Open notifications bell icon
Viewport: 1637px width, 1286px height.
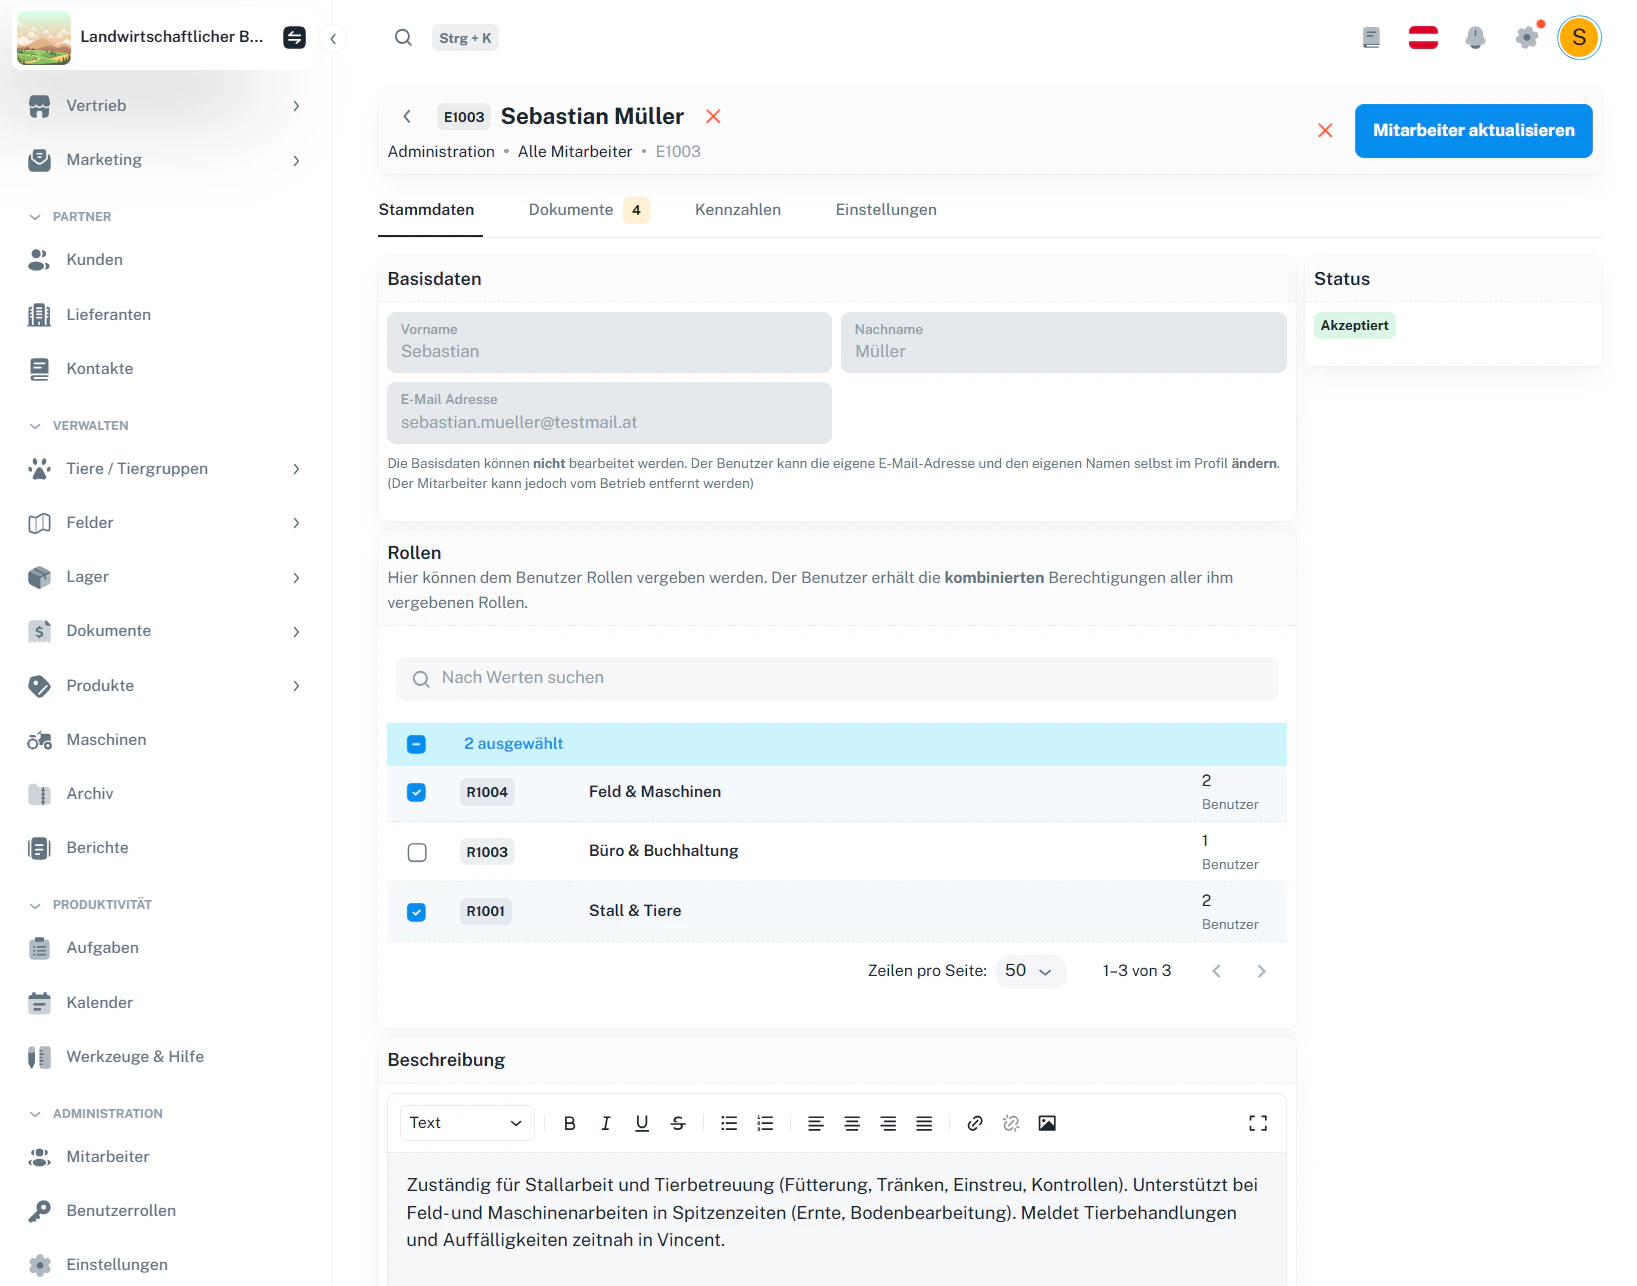tap(1475, 38)
